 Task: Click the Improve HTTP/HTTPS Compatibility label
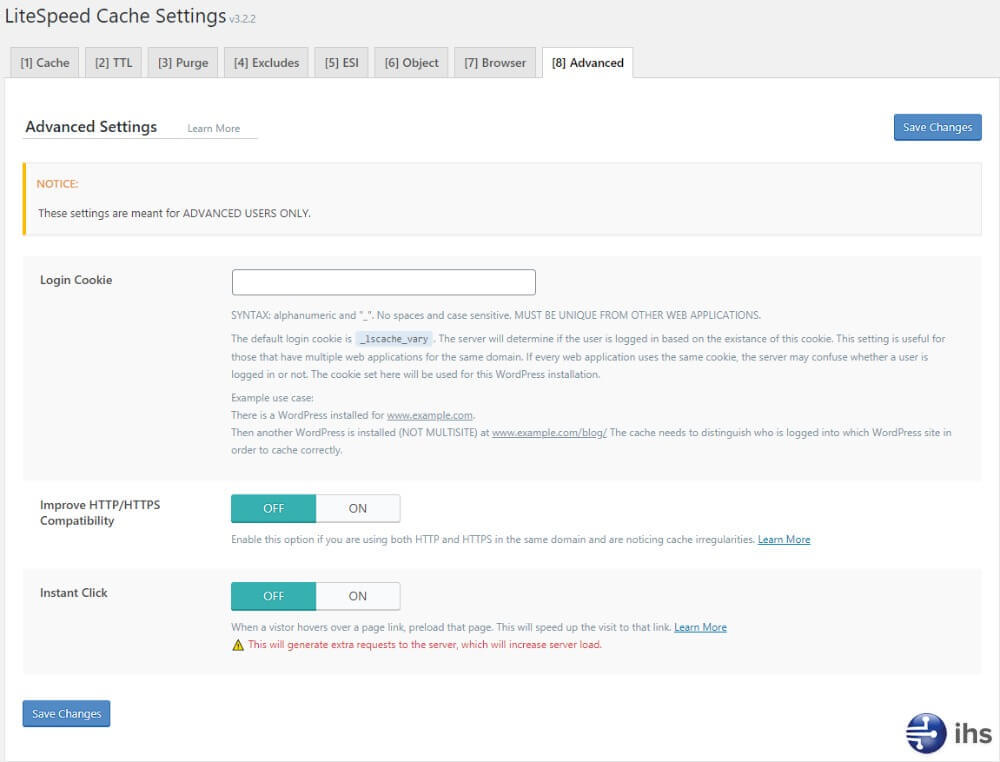(100, 513)
